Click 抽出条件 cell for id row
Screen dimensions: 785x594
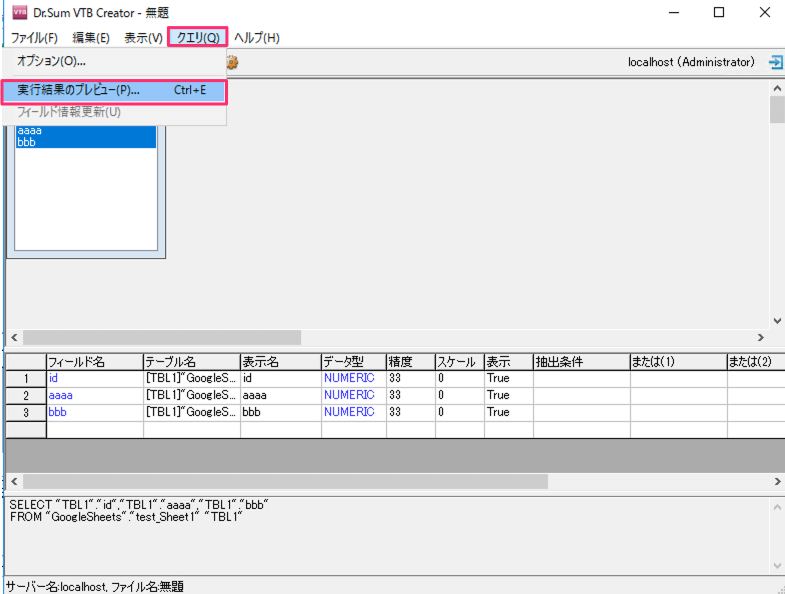click(x=582, y=378)
